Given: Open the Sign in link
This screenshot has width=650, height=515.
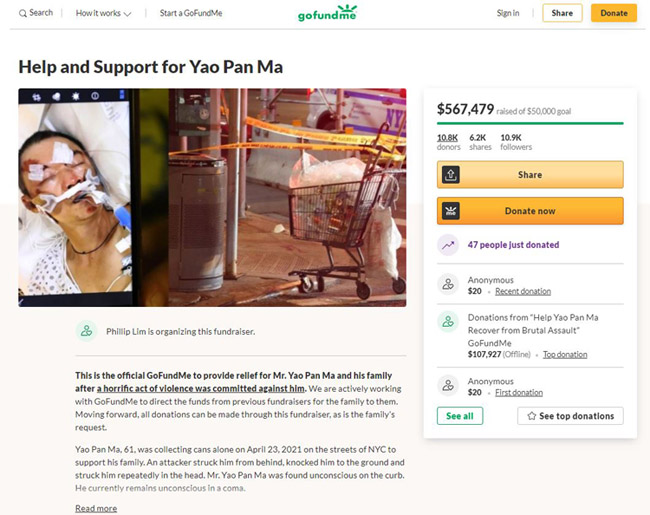Looking at the screenshot, I should click(x=508, y=13).
